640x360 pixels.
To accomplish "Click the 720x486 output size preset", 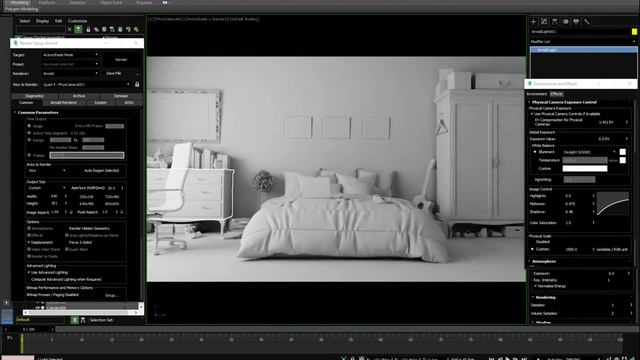I will (x=112, y=197).
